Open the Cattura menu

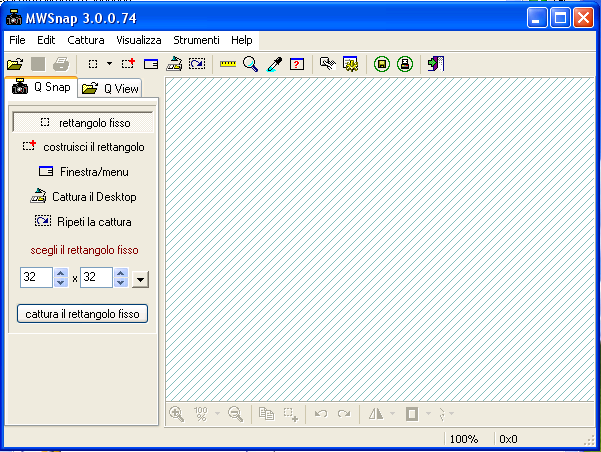(85, 40)
